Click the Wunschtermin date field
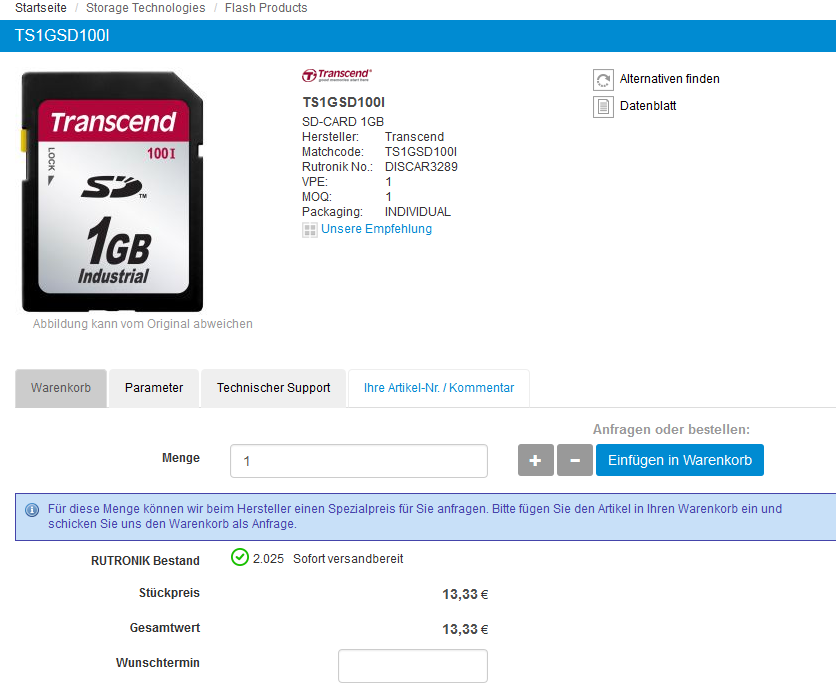The height and width of the screenshot is (696, 836). click(413, 666)
